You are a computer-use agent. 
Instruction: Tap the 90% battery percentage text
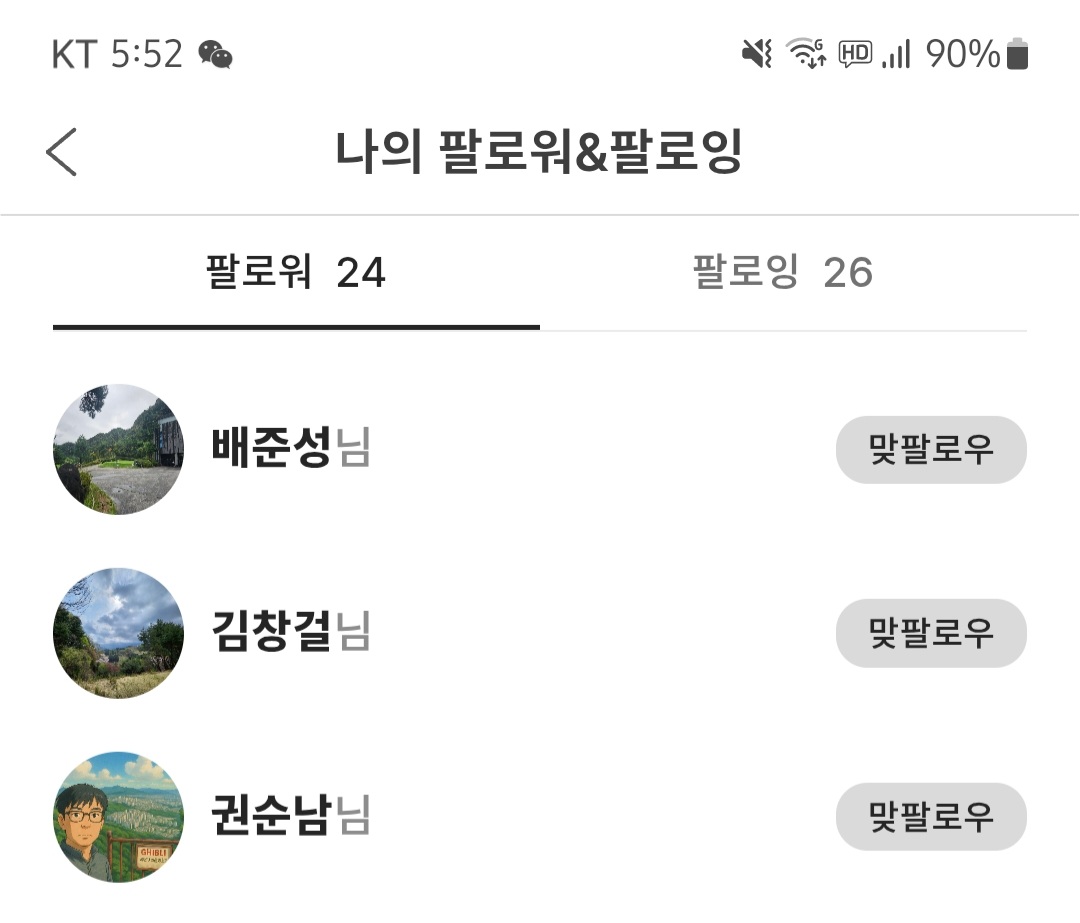click(962, 53)
